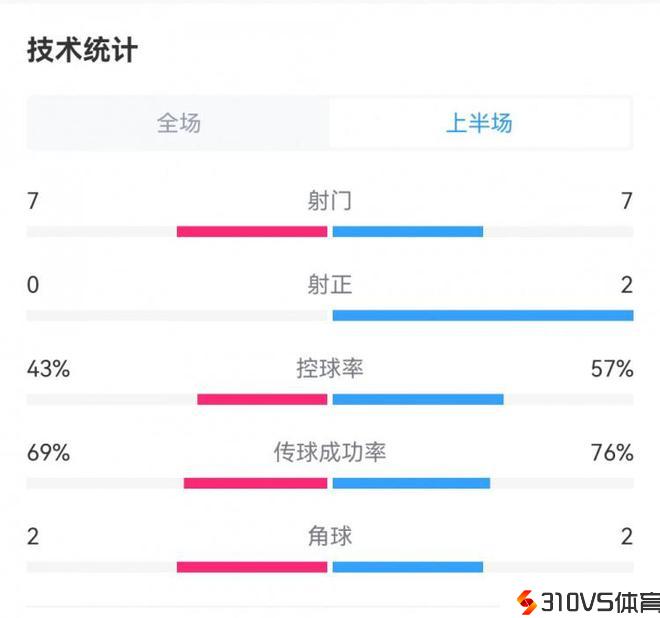Screen dimensions: 660x618
Task: Click the 角球 stat label
Action: [330, 537]
